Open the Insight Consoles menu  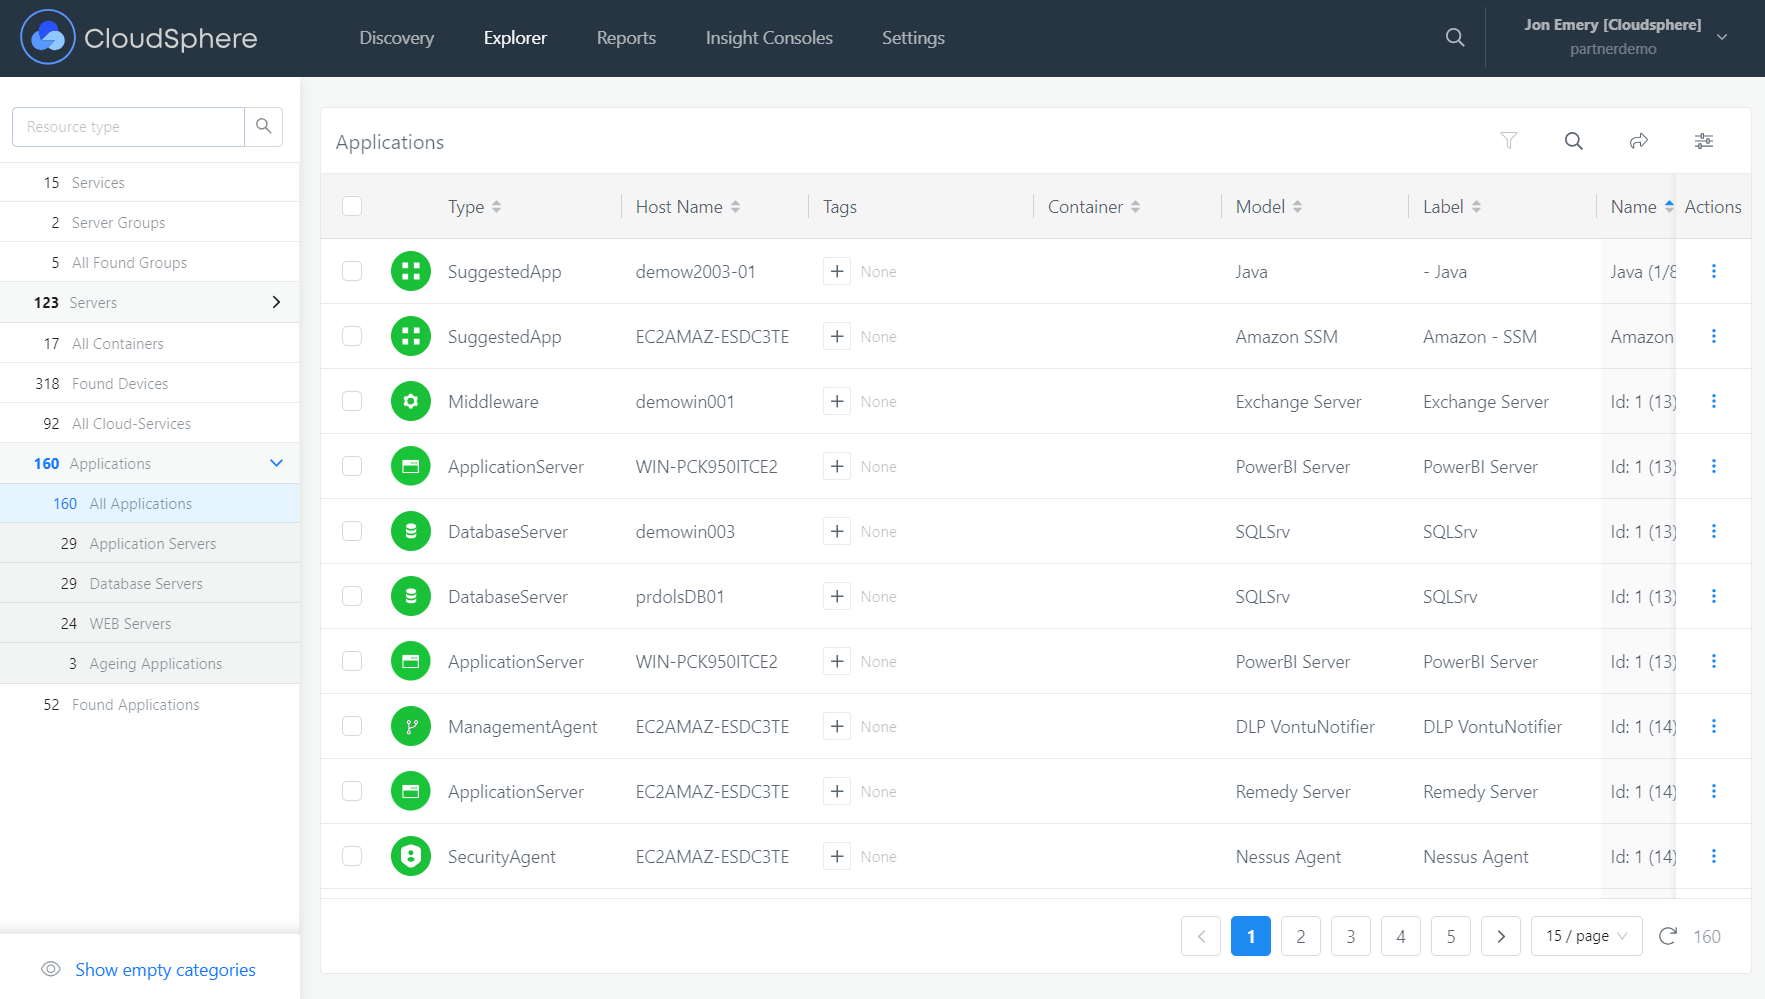coord(769,38)
